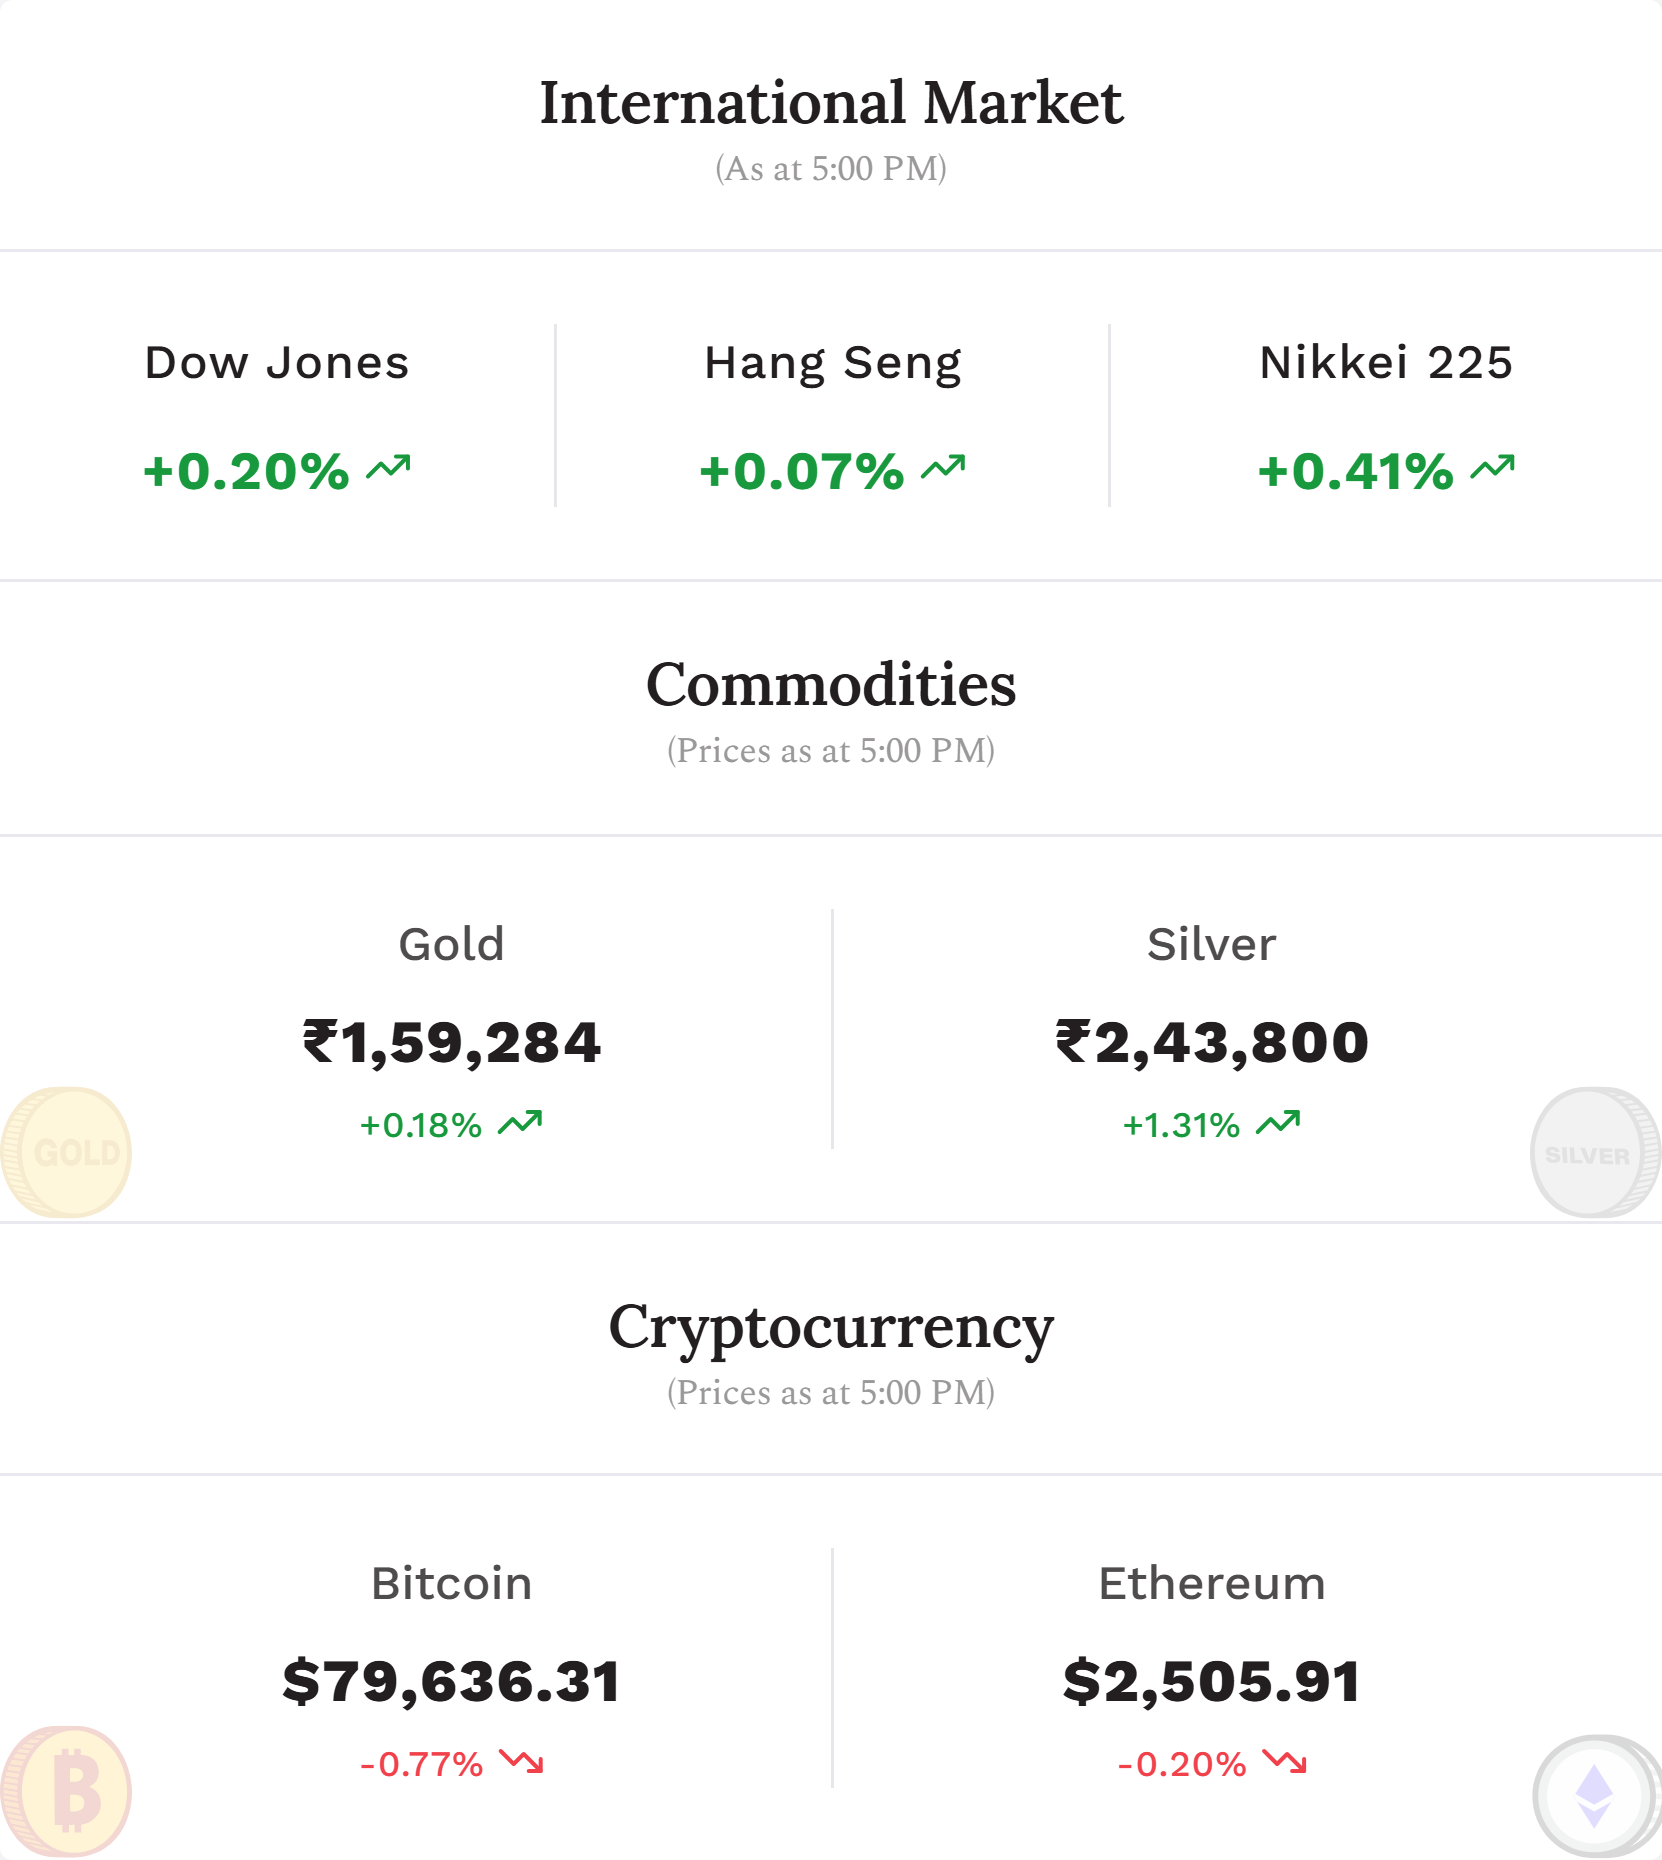Click the Gold upward trend arrow
The width and height of the screenshot is (1662, 1860).
[520, 1123]
